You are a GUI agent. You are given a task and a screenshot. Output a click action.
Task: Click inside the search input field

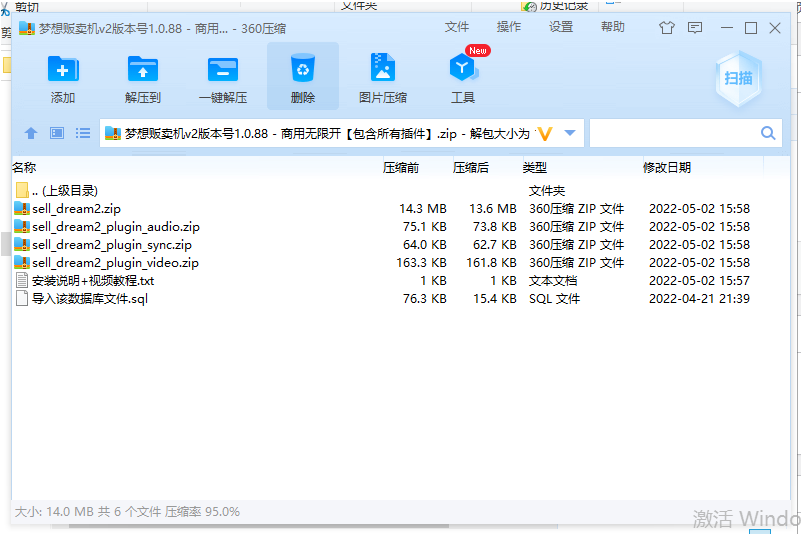click(x=672, y=133)
